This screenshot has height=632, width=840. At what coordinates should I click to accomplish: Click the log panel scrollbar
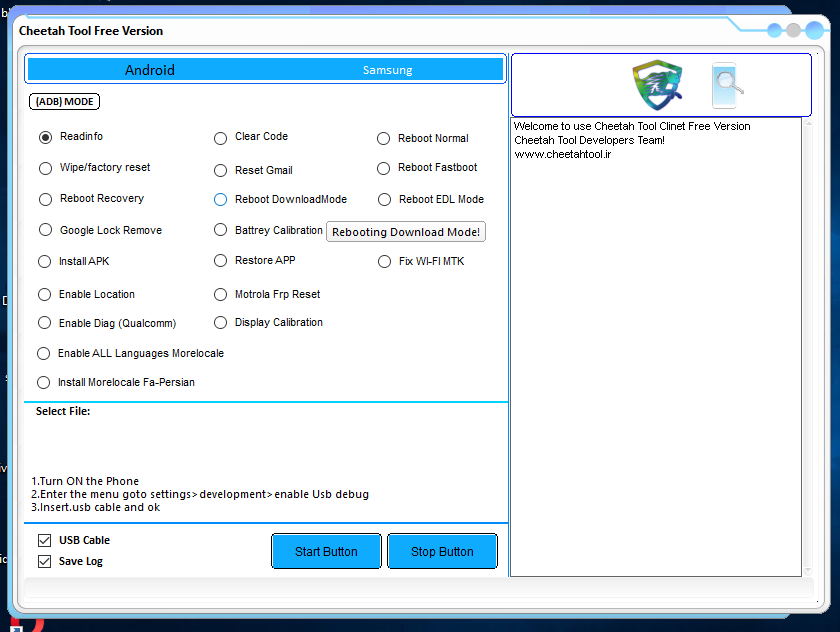click(808, 347)
